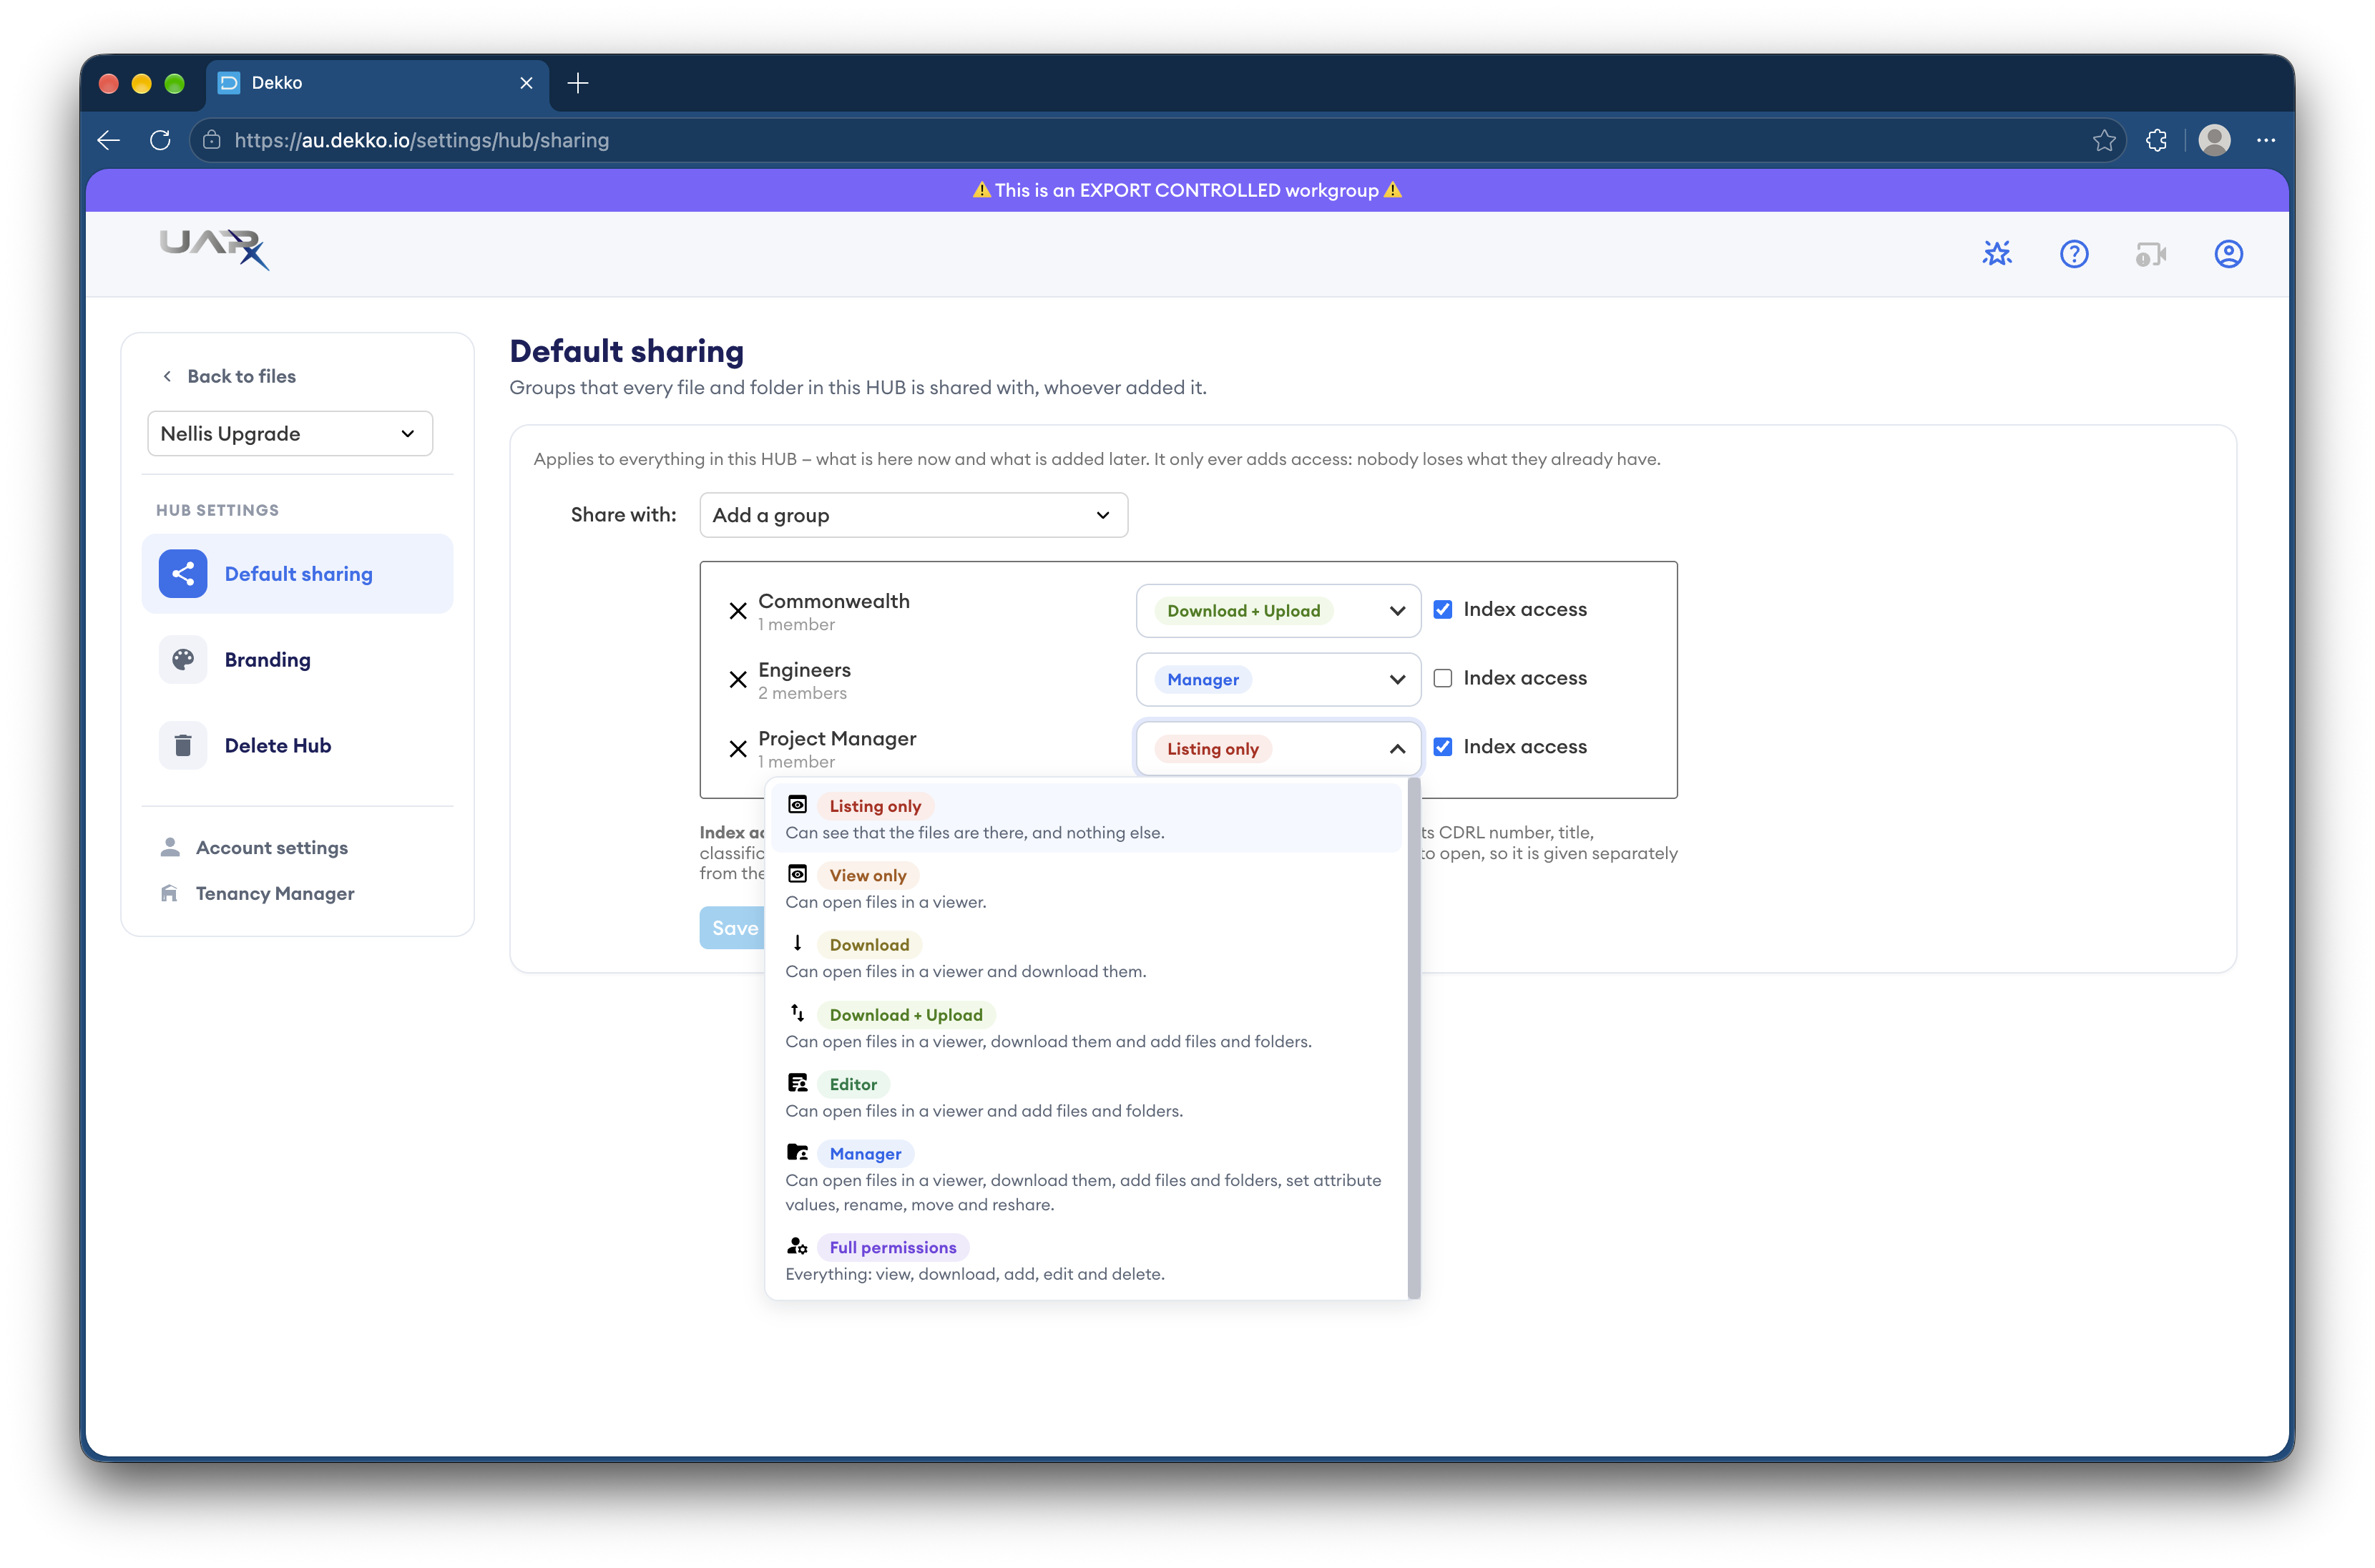Screen dimensions: 2375x1568
Task: Click the video camera icon in the header
Action: (2150, 255)
